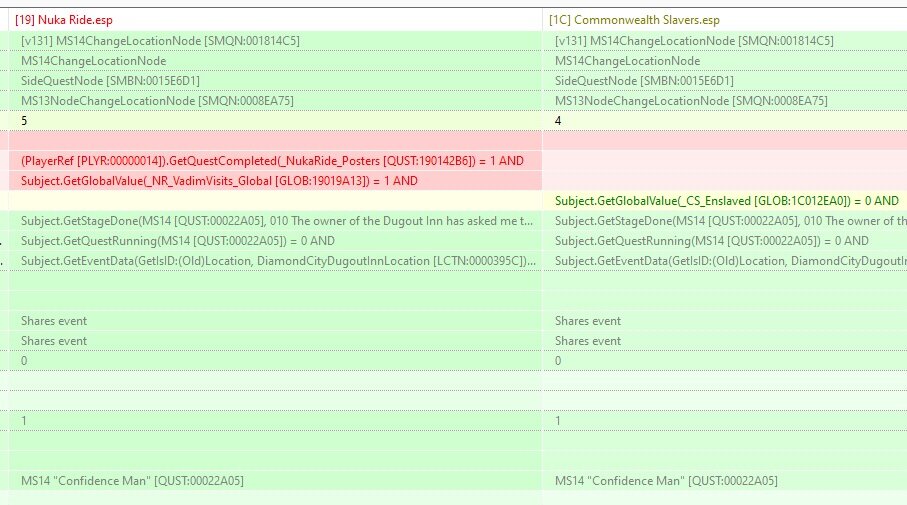Select MS13NodeChangeLocationNode cell in Commonwealth Slavers column
The image size is (907, 505).
pos(725,101)
